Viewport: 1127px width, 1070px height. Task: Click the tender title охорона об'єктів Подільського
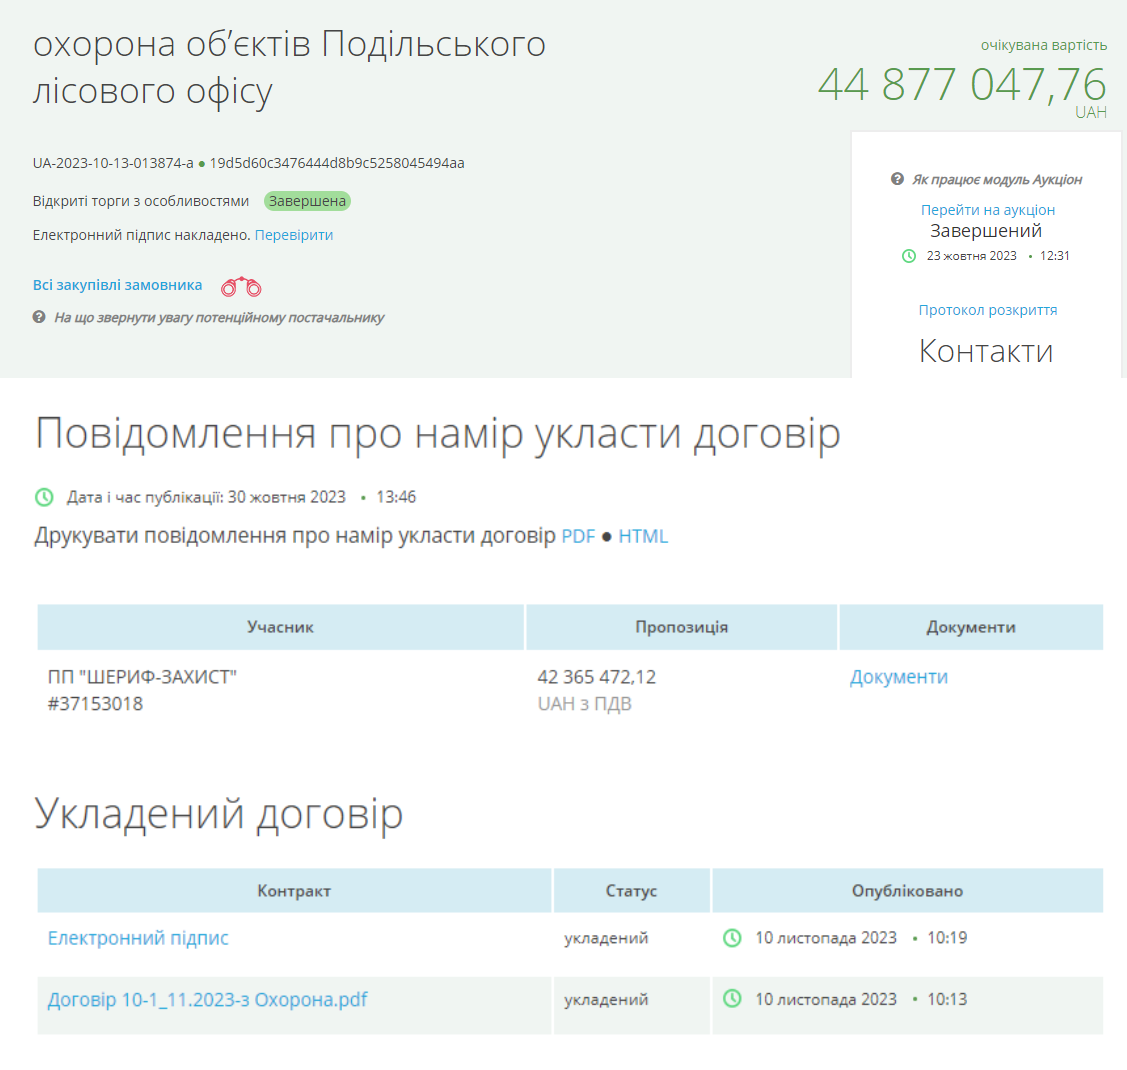290,45
